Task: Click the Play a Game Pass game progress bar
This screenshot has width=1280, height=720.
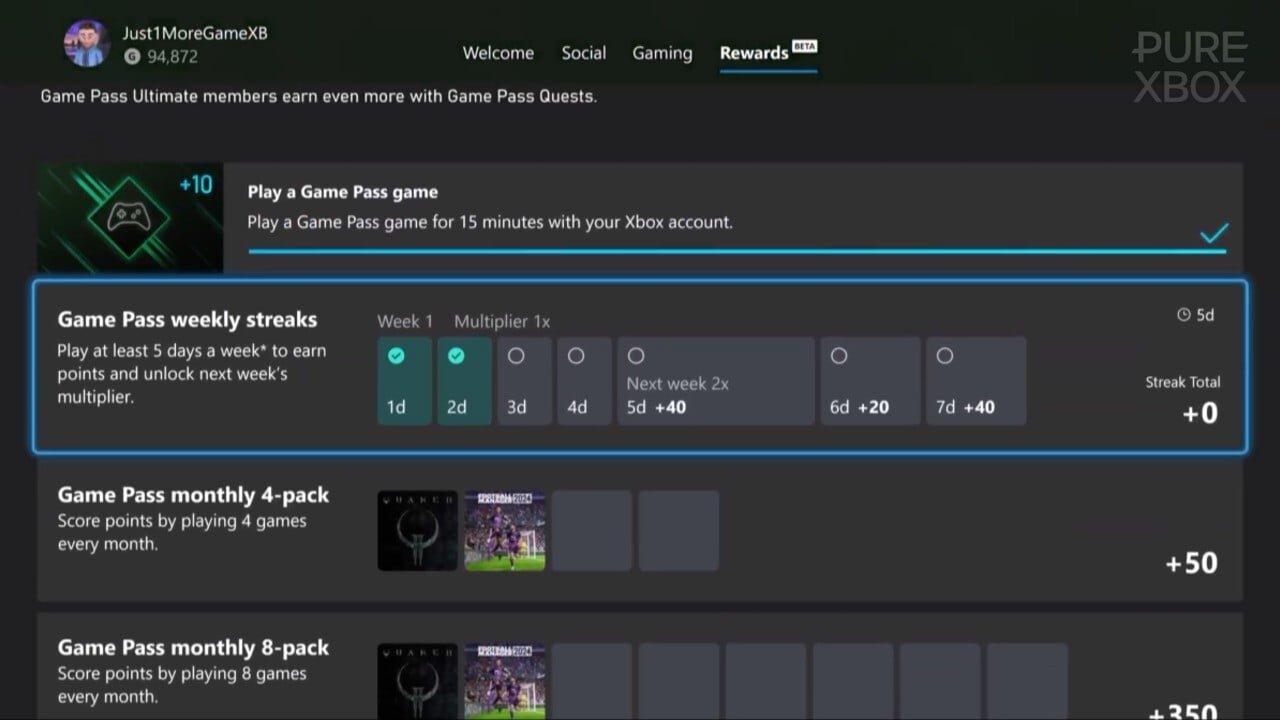Action: pos(737,251)
